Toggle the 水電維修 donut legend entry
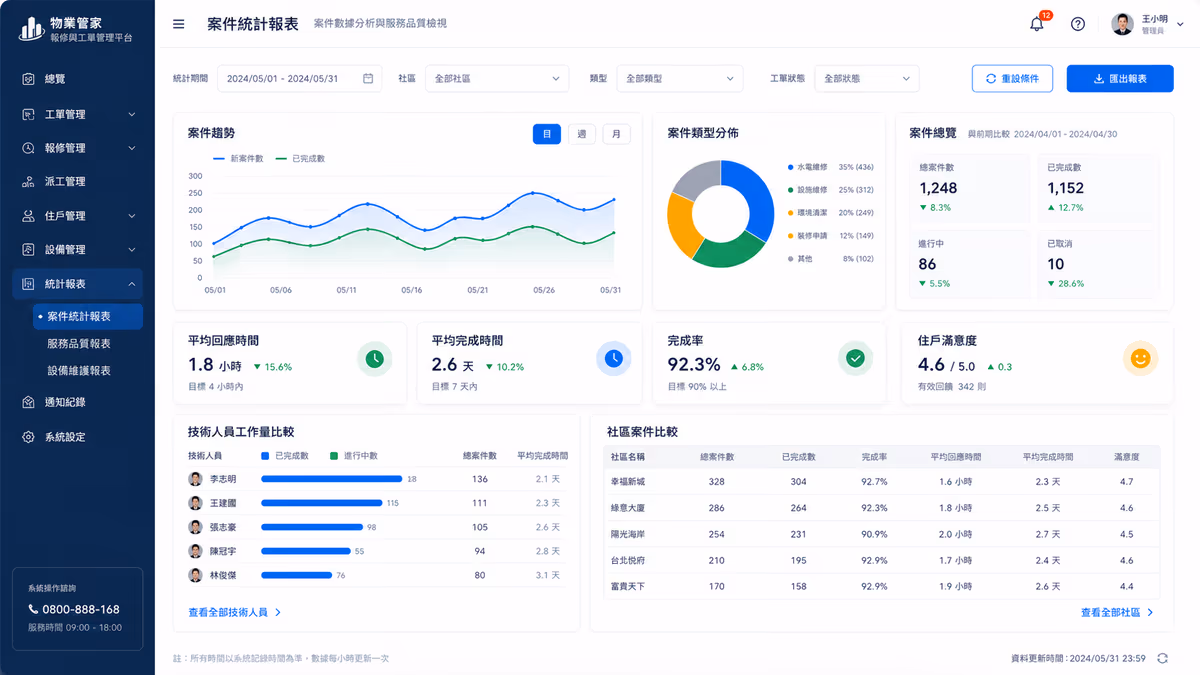The width and height of the screenshot is (1200, 675). pyautogui.click(x=831, y=167)
